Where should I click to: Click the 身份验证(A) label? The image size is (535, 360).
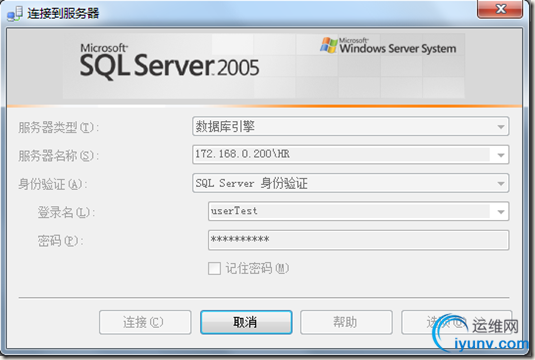(x=53, y=184)
